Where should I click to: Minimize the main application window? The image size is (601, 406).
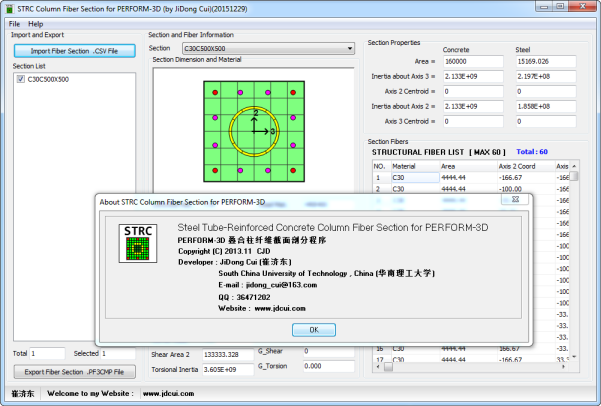(x=544, y=6)
